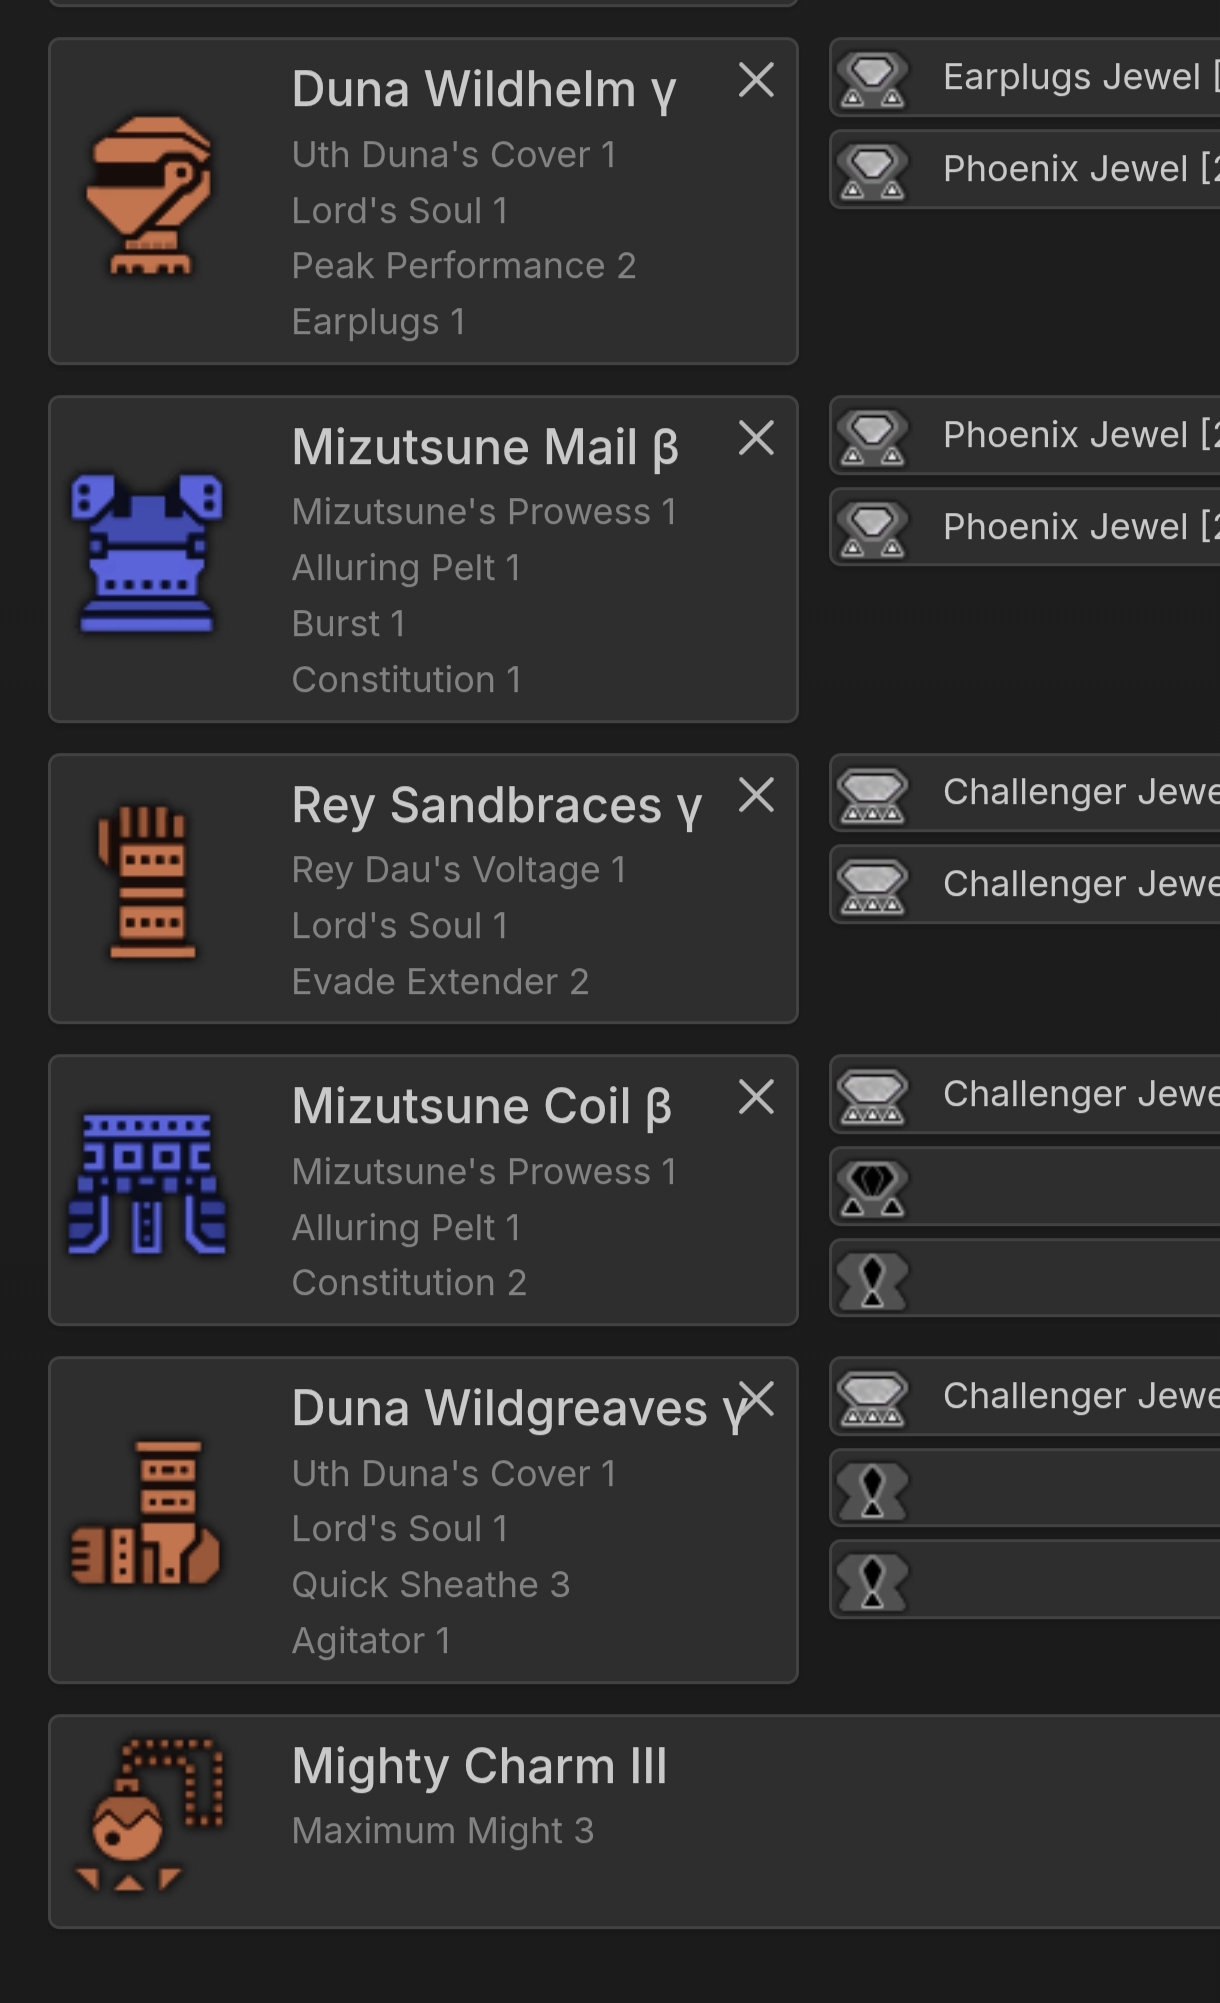
Task: Open Challenger Jewel slot of Mizutsune Coil
Action: point(1025,1094)
